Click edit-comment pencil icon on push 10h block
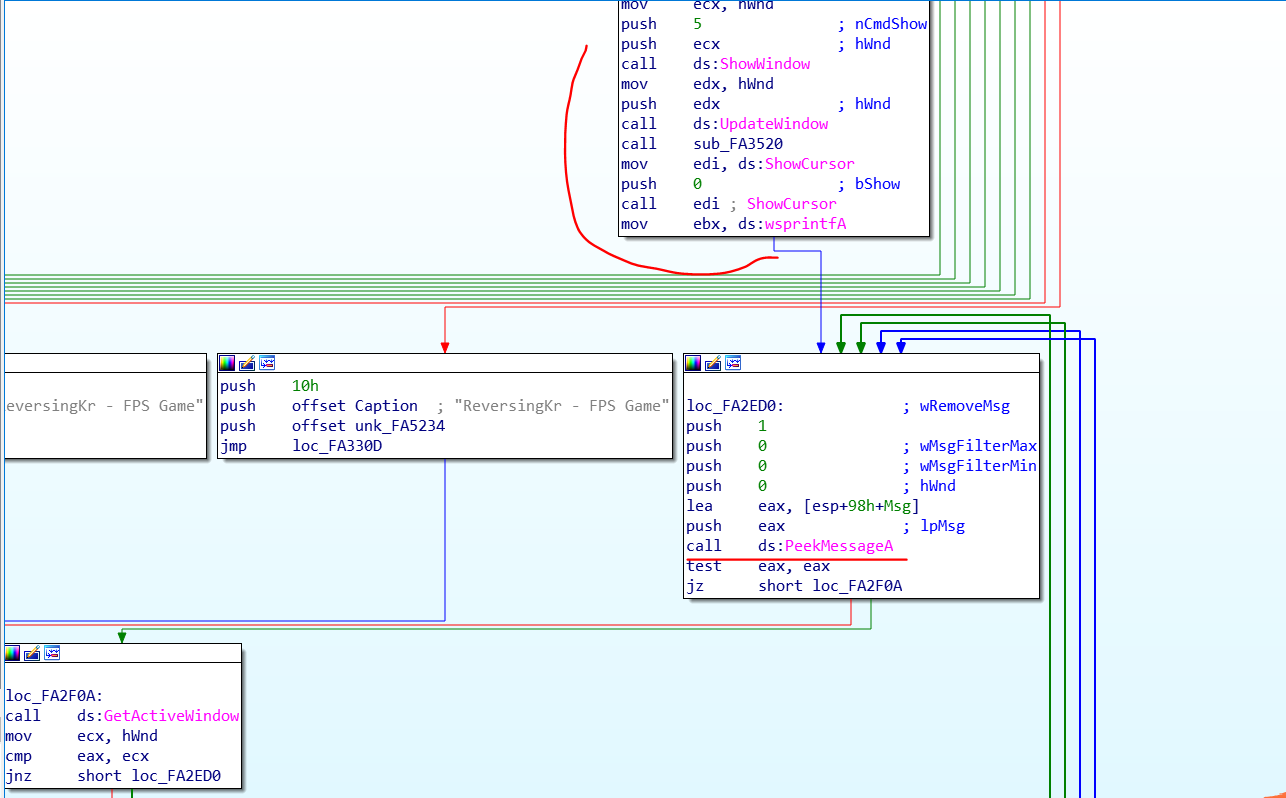1286x798 pixels. [x=247, y=363]
